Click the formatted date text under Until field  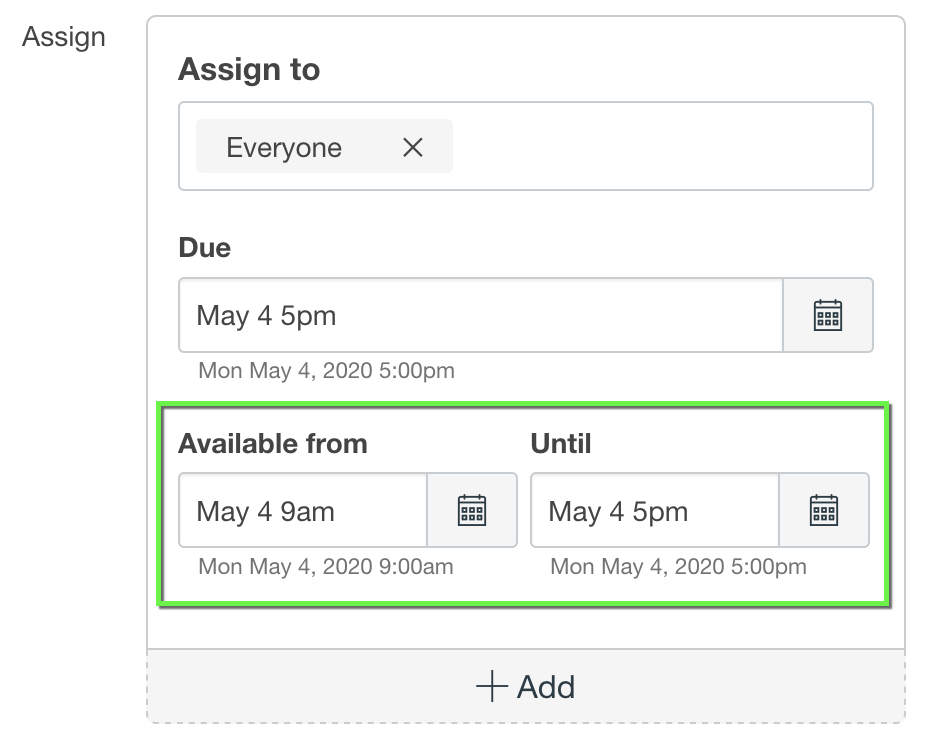click(678, 567)
